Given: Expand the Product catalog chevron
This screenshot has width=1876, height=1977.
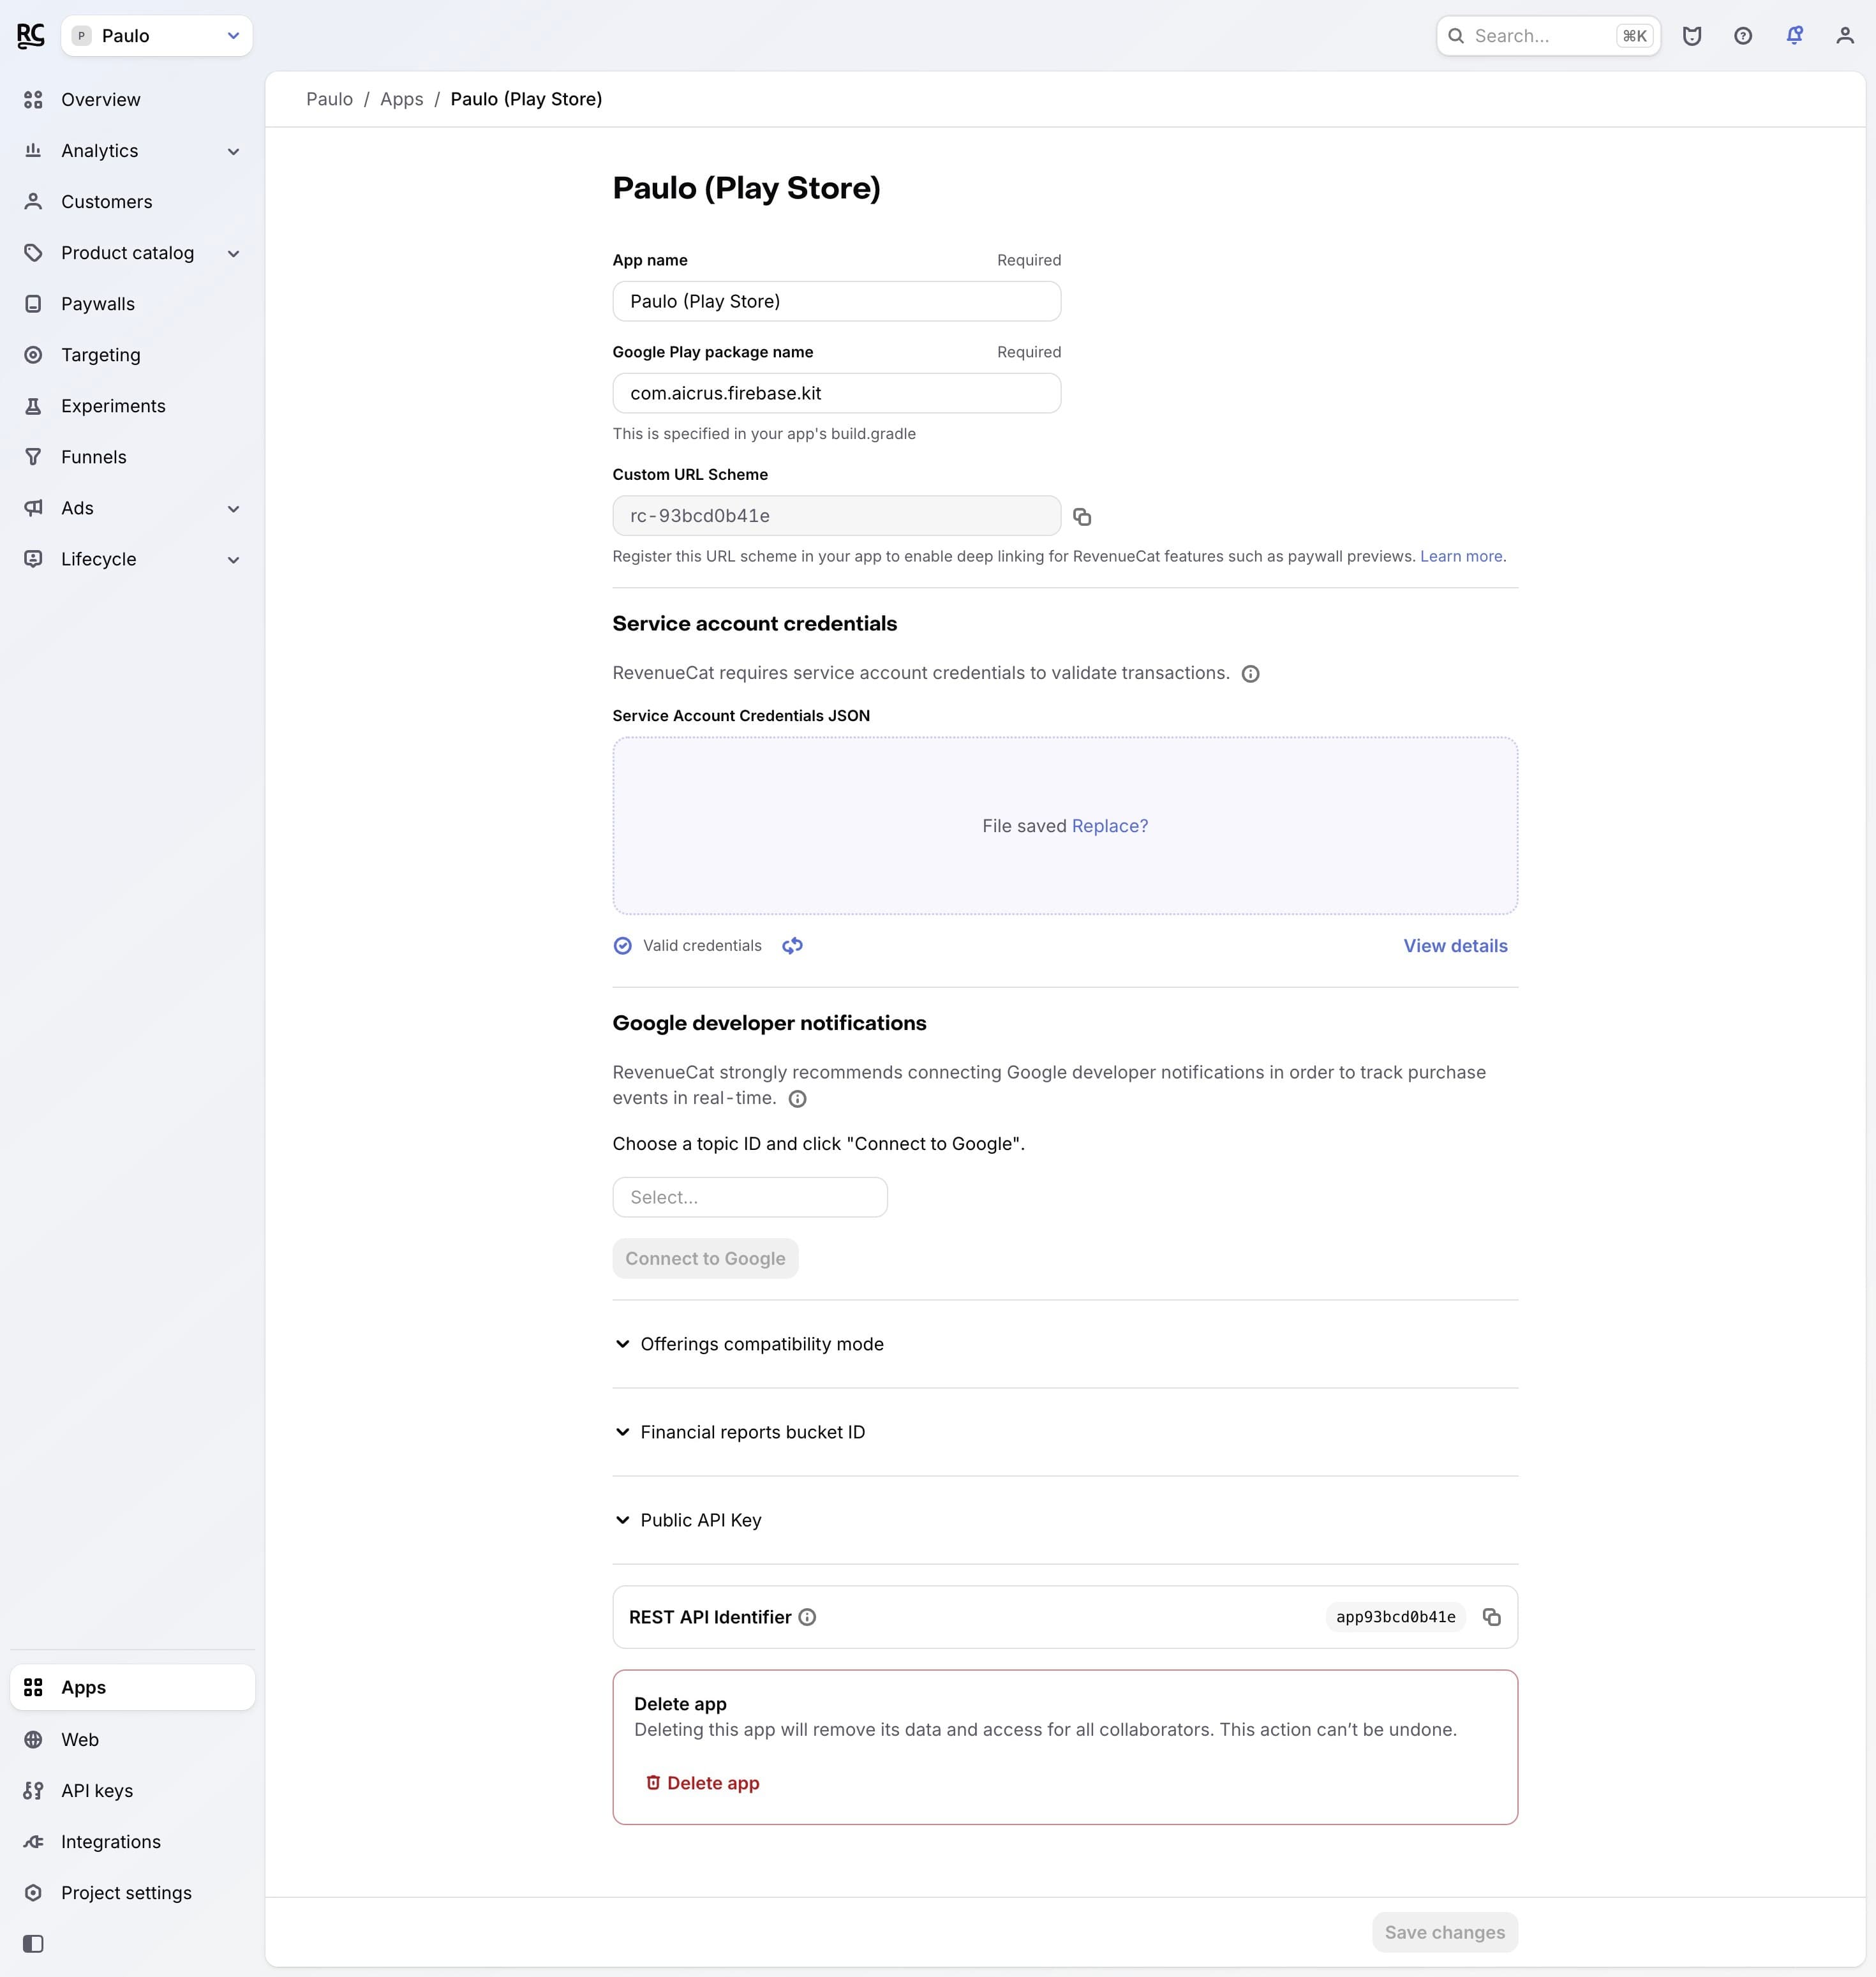Looking at the screenshot, I should pyautogui.click(x=233, y=254).
